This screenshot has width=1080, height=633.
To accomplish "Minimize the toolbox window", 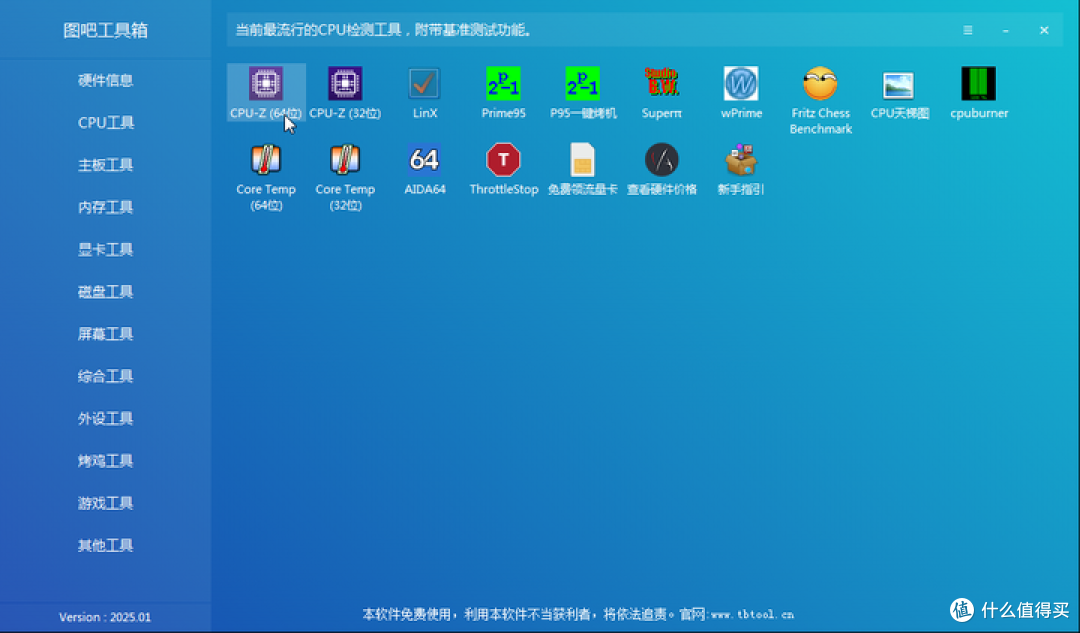I will pyautogui.click(x=1006, y=30).
